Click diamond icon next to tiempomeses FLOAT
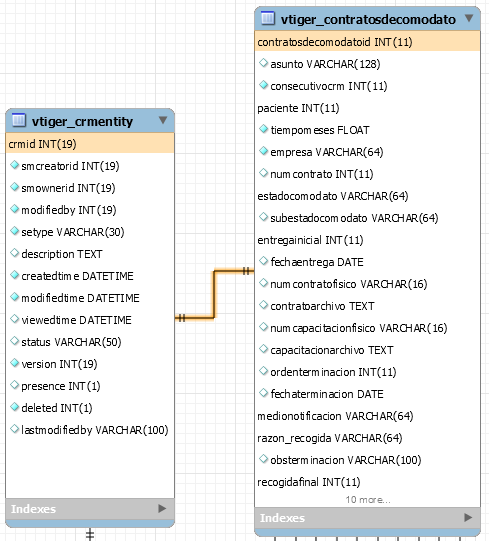The height and width of the screenshot is (541, 489). 263,129
